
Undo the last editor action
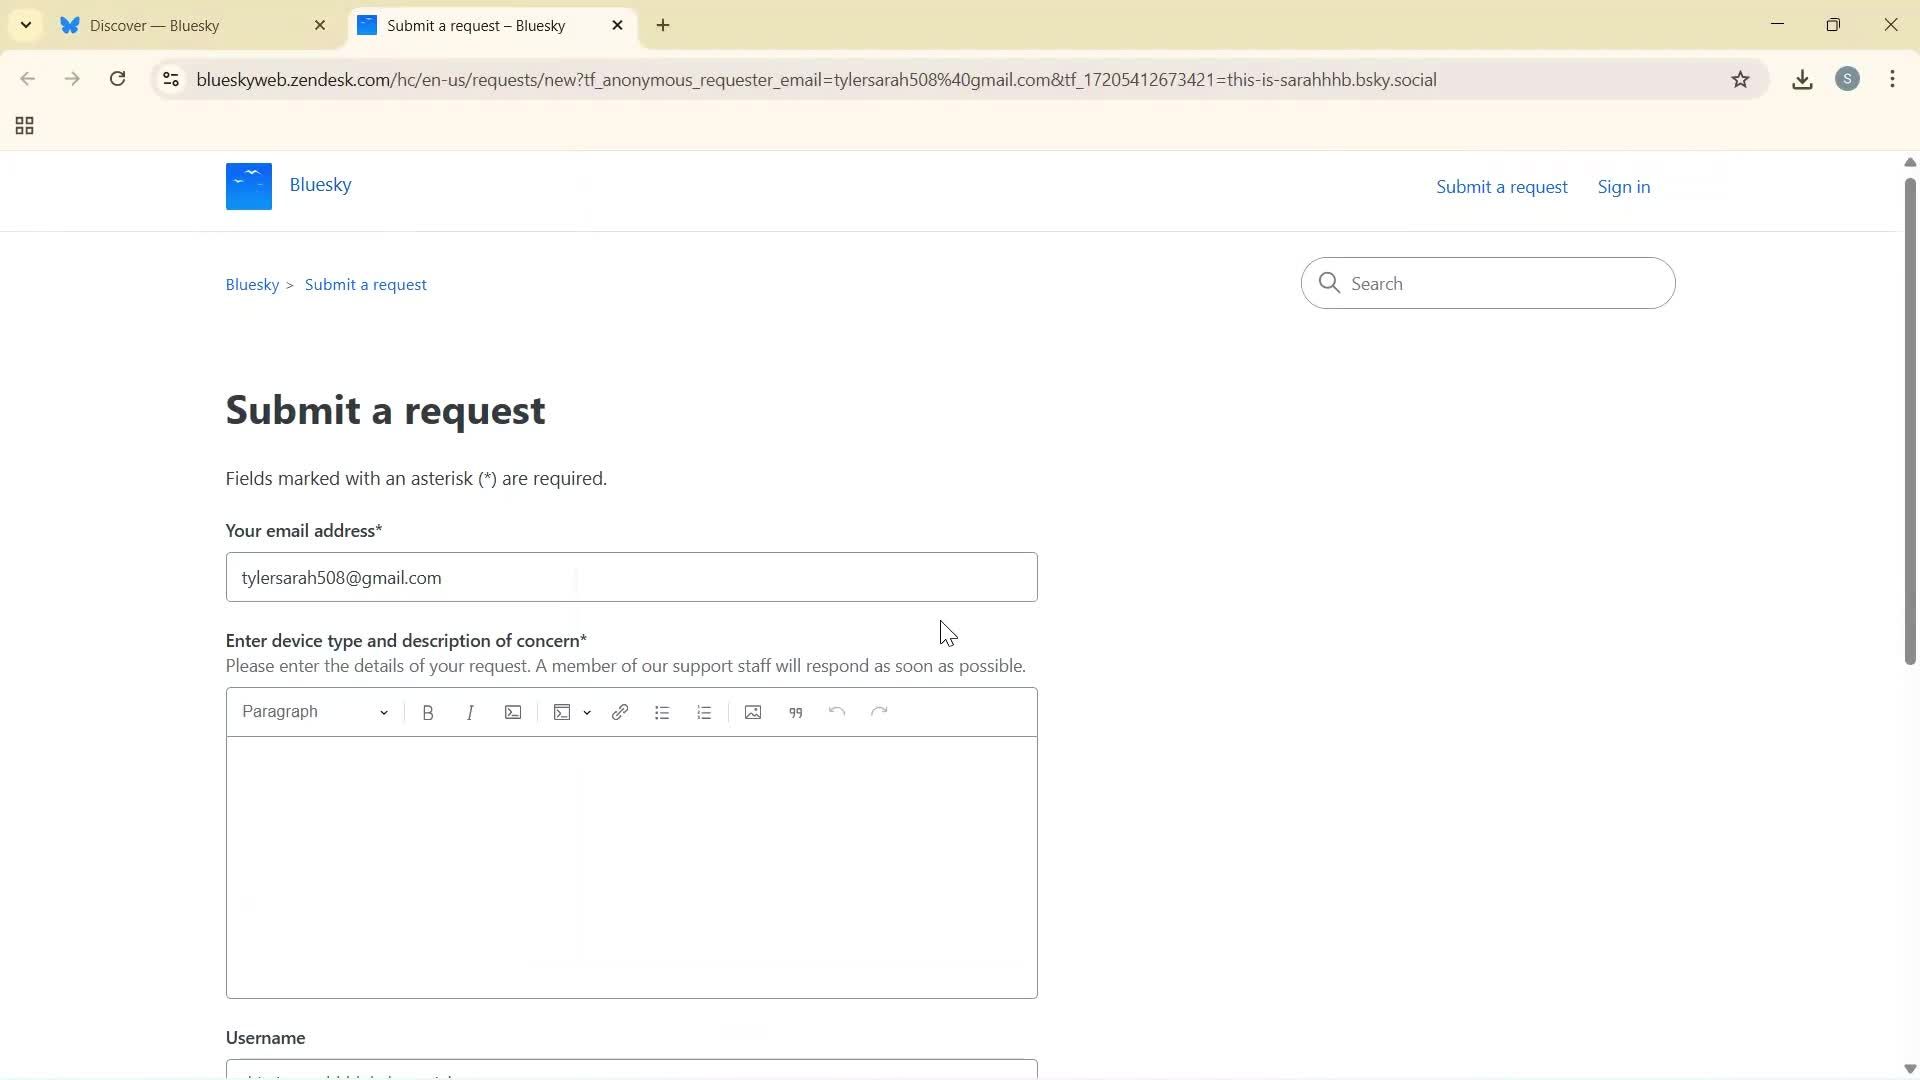[837, 711]
